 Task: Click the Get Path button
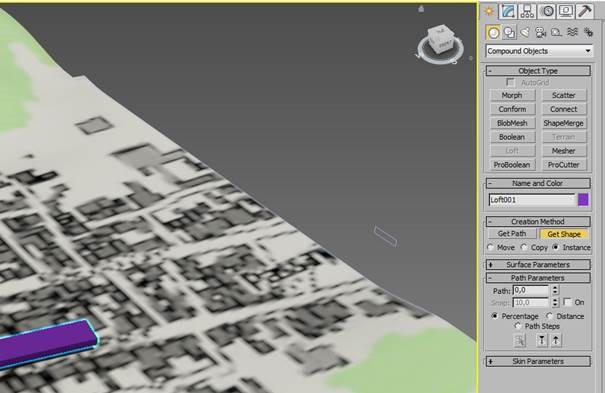512,234
